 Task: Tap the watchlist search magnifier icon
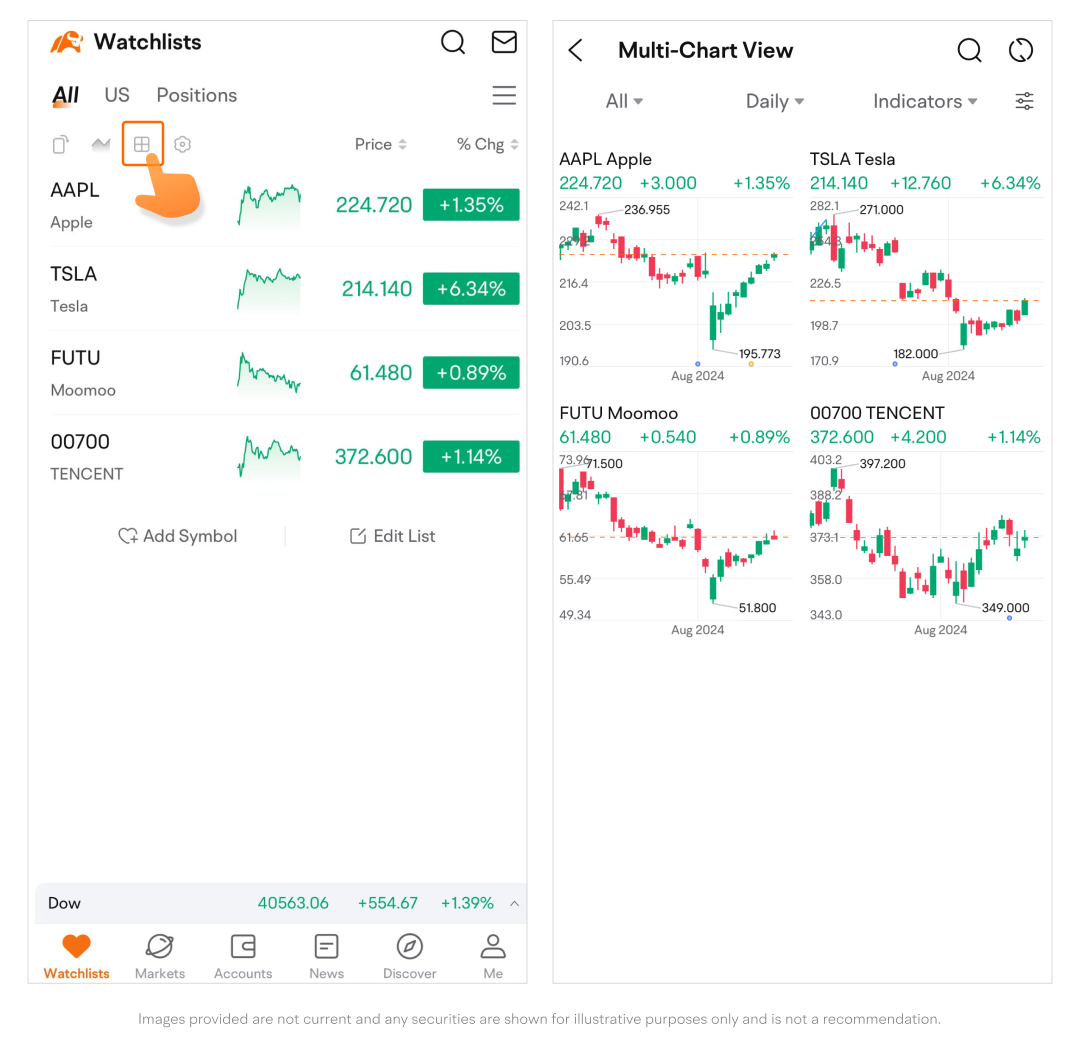click(453, 42)
